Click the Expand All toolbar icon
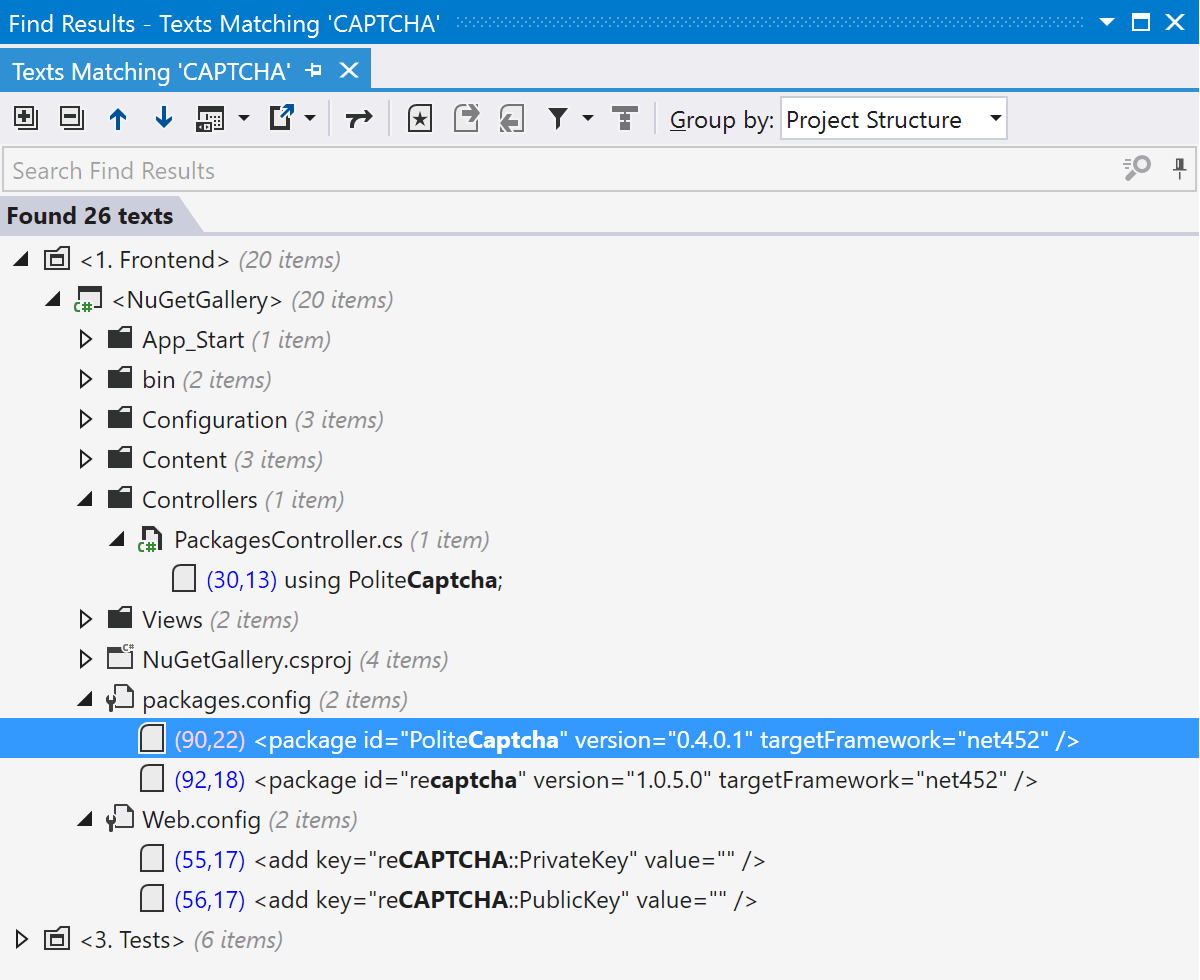 click(x=26, y=119)
